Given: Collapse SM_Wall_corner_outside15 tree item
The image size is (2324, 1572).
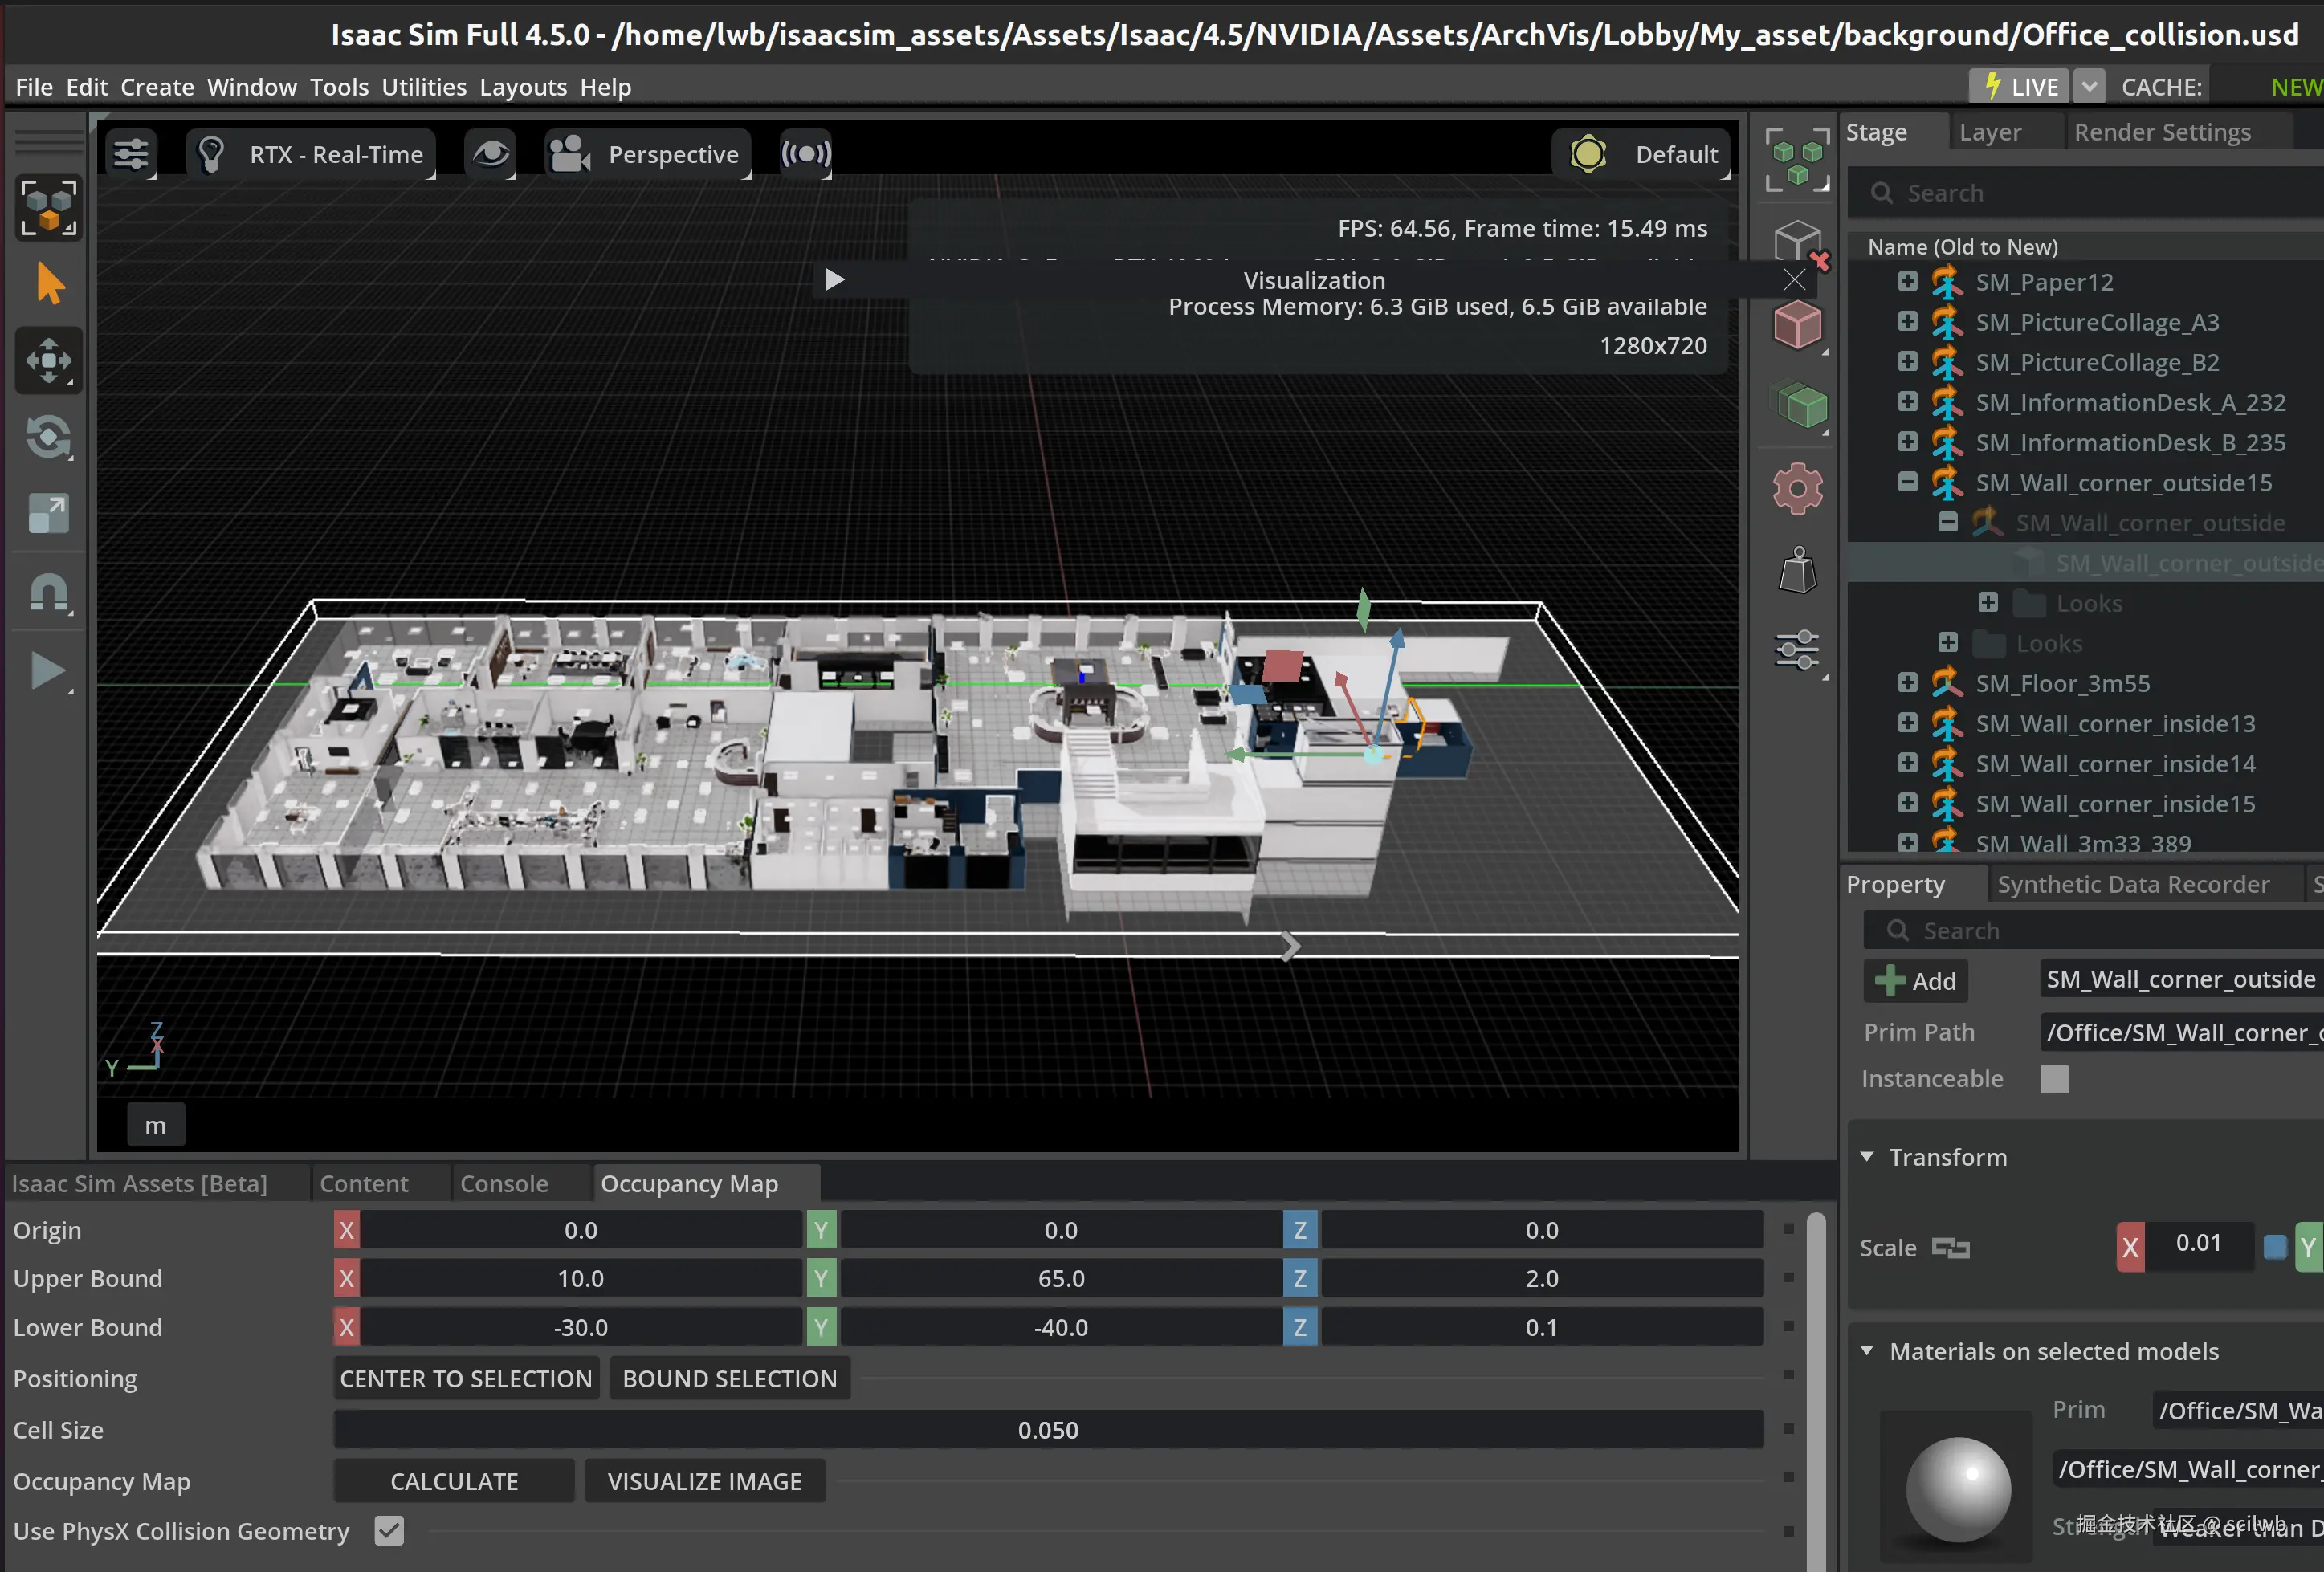Looking at the screenshot, I should point(1907,482).
